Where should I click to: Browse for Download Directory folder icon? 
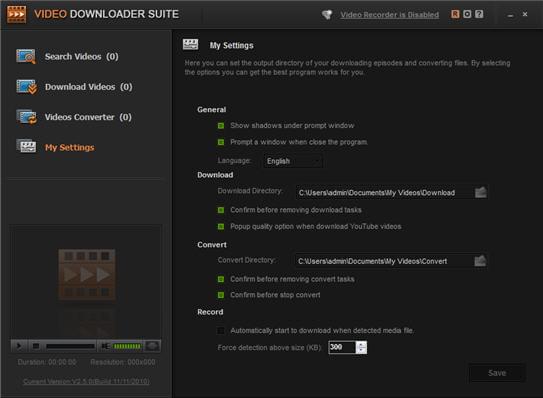pyautogui.click(x=481, y=192)
